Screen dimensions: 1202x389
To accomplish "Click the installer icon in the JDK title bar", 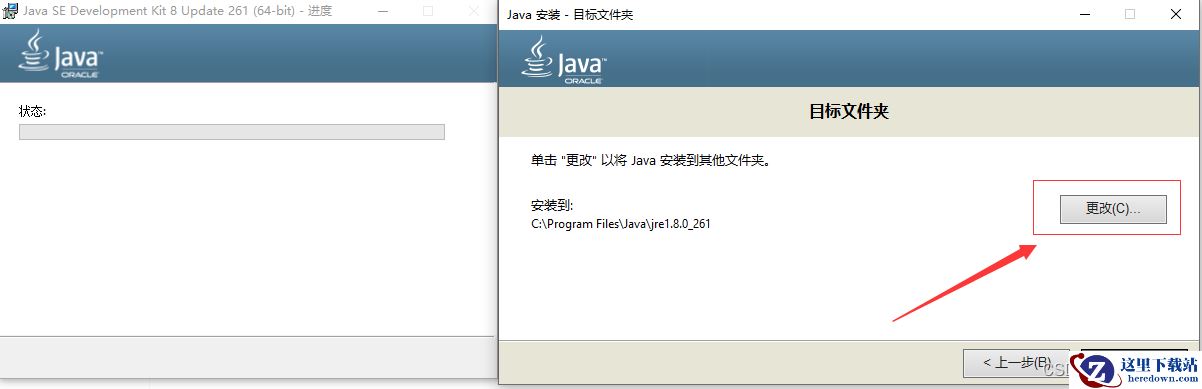I will (10, 11).
